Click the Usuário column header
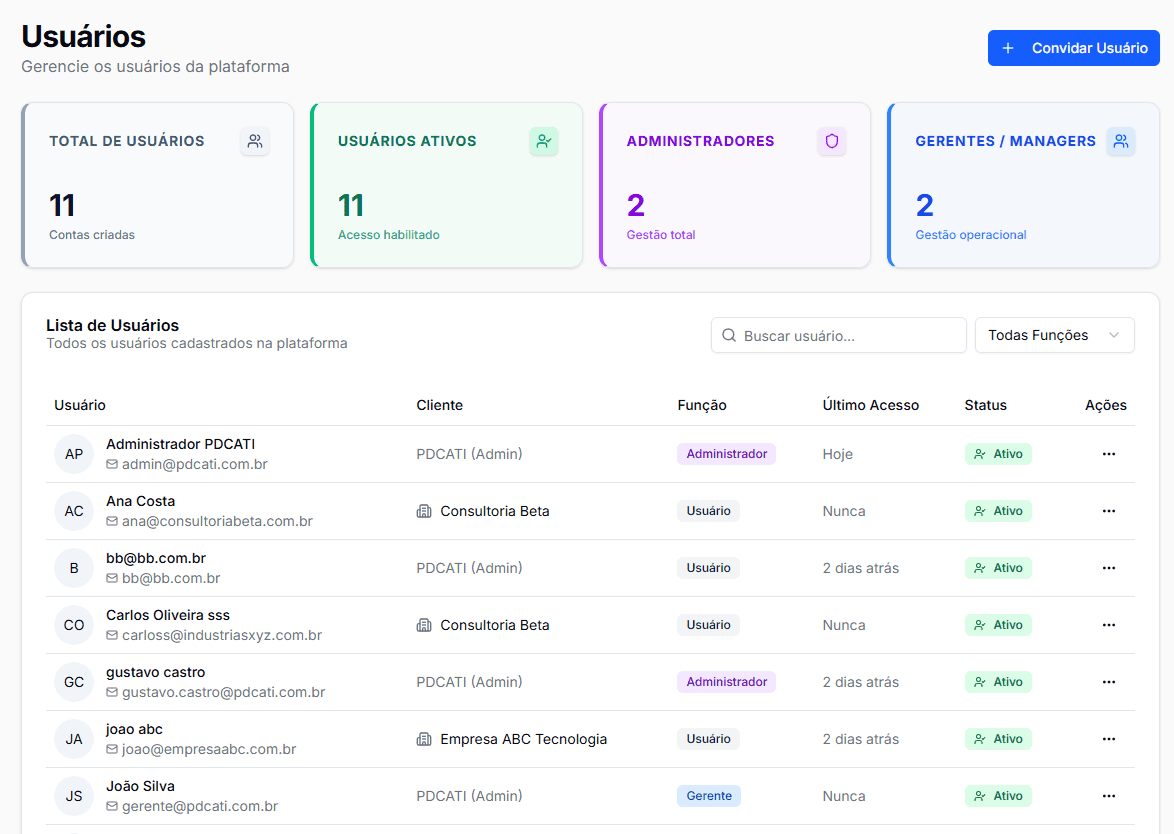This screenshot has width=1174, height=834. tap(80, 405)
